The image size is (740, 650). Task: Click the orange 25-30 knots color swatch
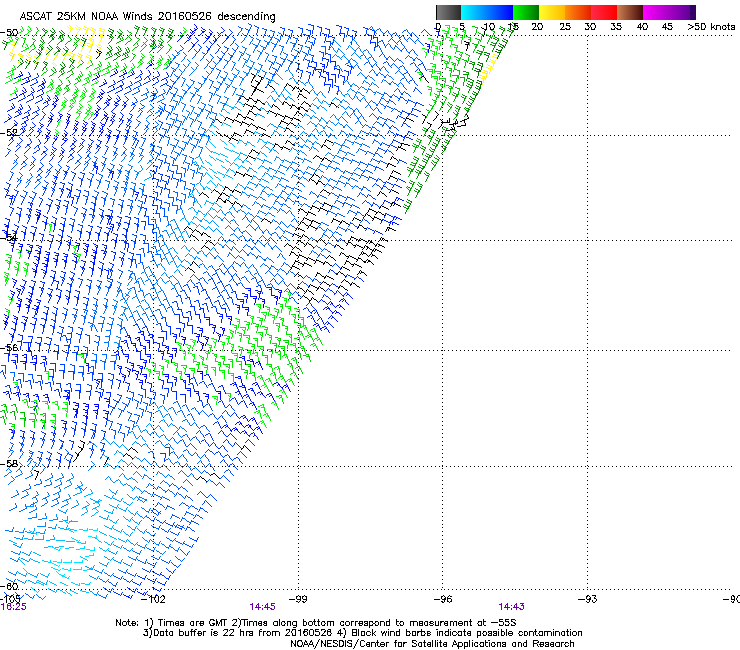click(x=578, y=12)
